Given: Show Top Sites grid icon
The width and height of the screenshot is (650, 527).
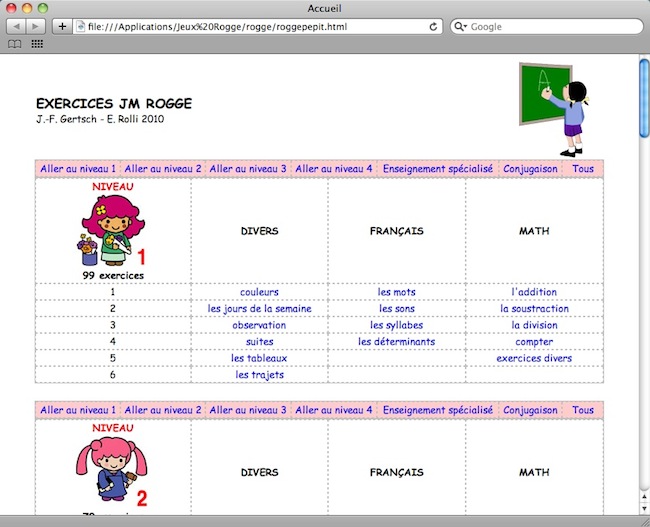Looking at the screenshot, I should 37,44.
